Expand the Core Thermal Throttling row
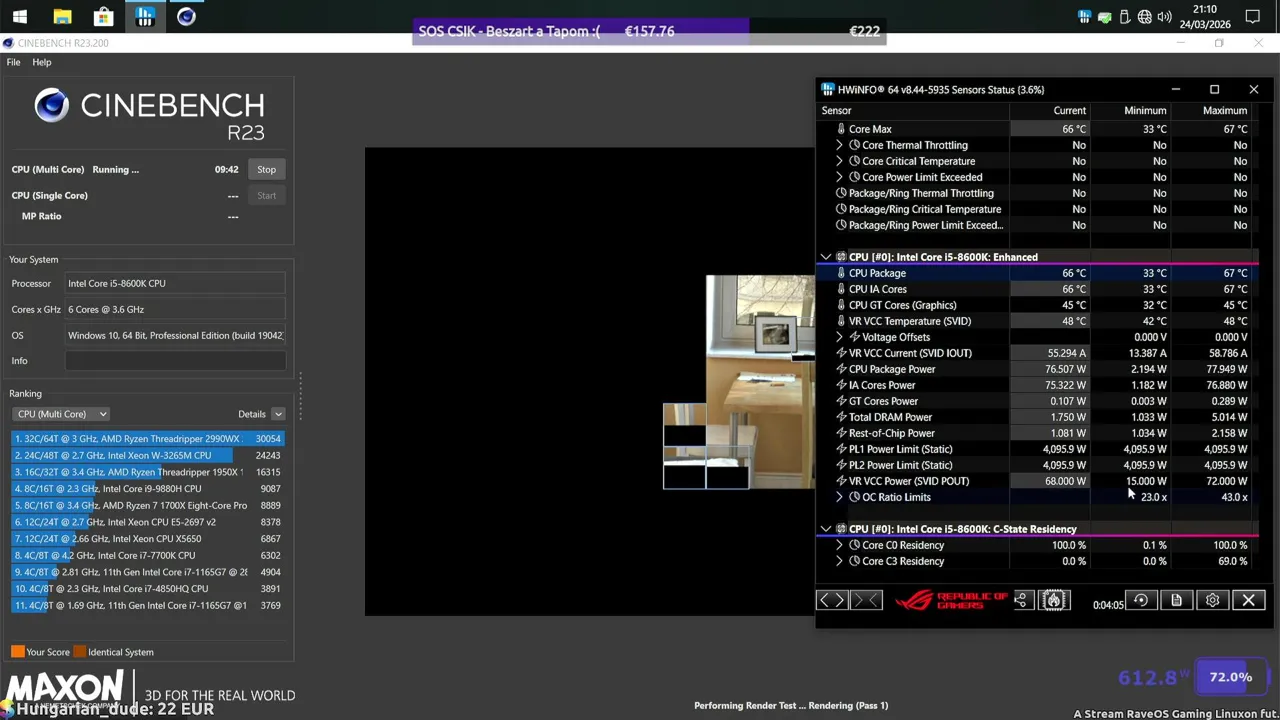 coord(840,145)
